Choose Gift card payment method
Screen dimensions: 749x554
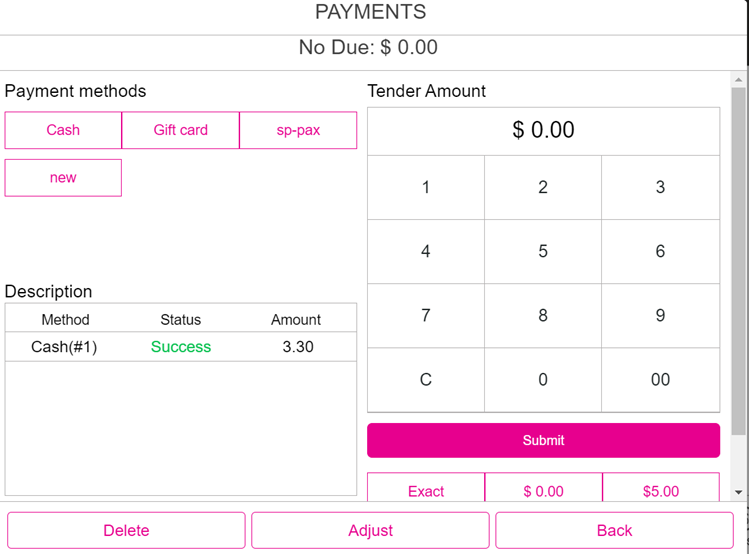point(180,130)
